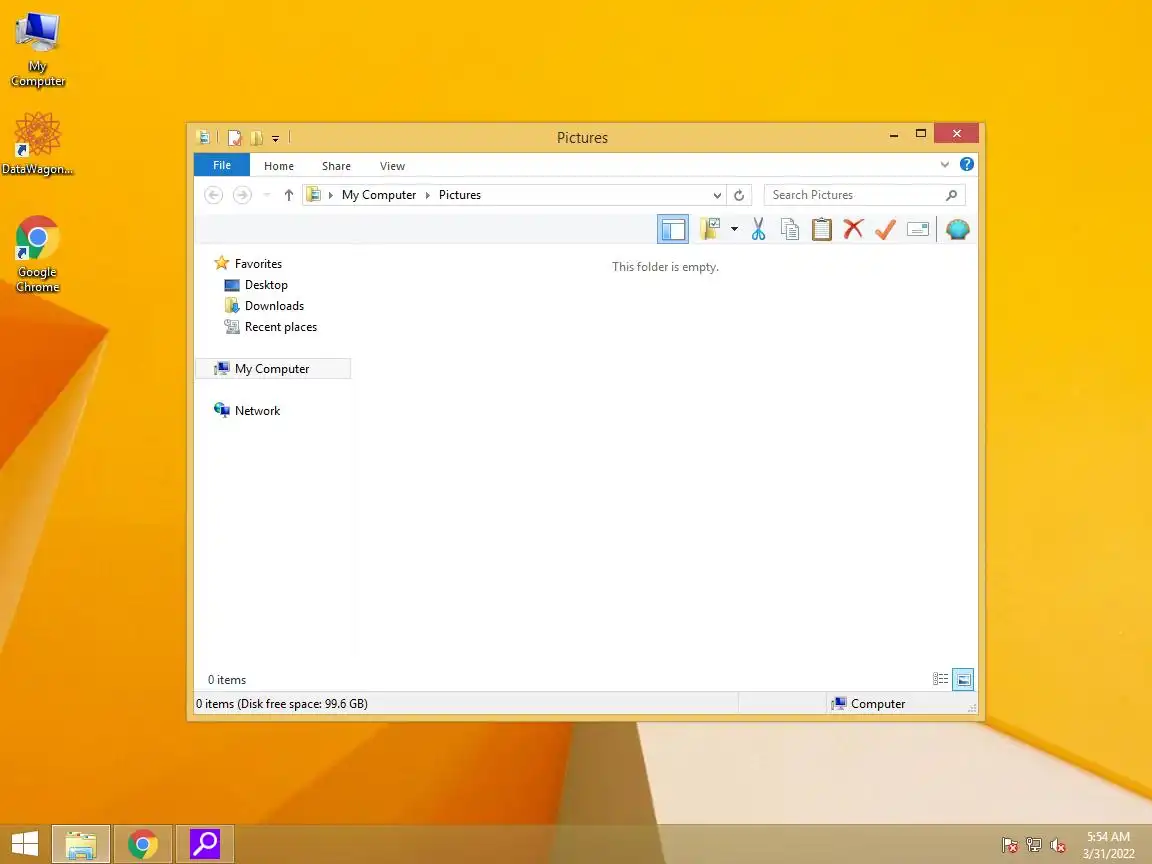Switch to the Share ribbon tab
The width and height of the screenshot is (1152, 864).
pos(336,166)
